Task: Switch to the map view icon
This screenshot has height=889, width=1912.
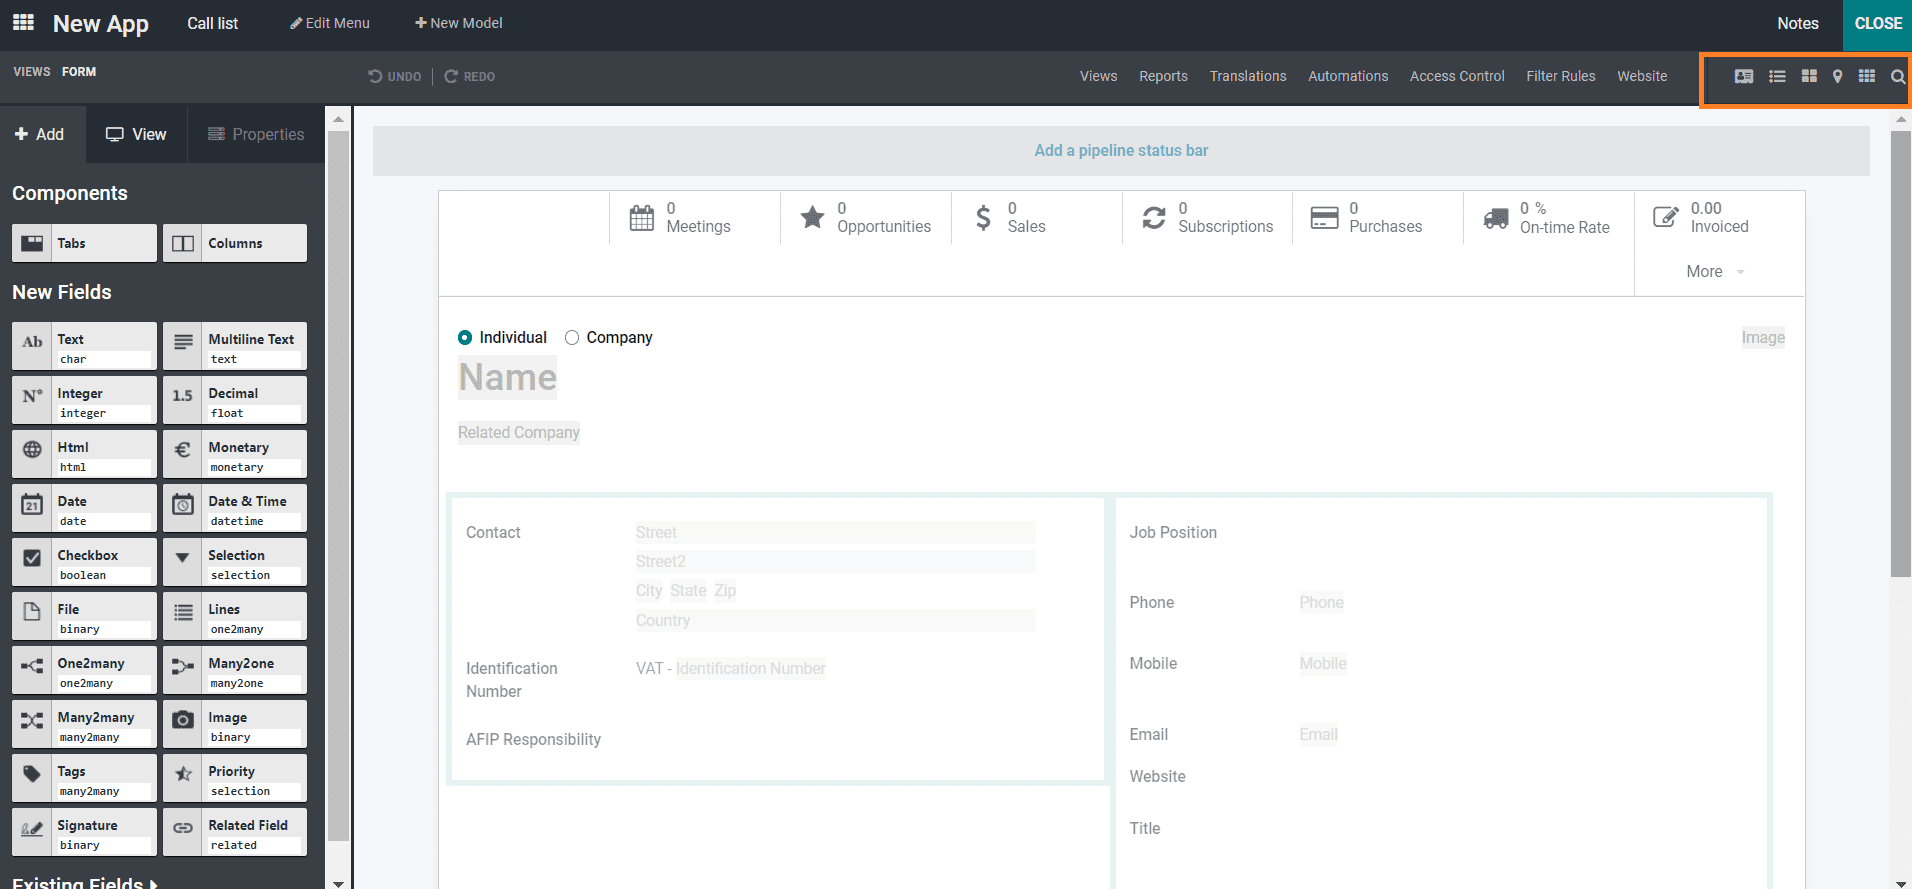Action: pyautogui.click(x=1837, y=76)
